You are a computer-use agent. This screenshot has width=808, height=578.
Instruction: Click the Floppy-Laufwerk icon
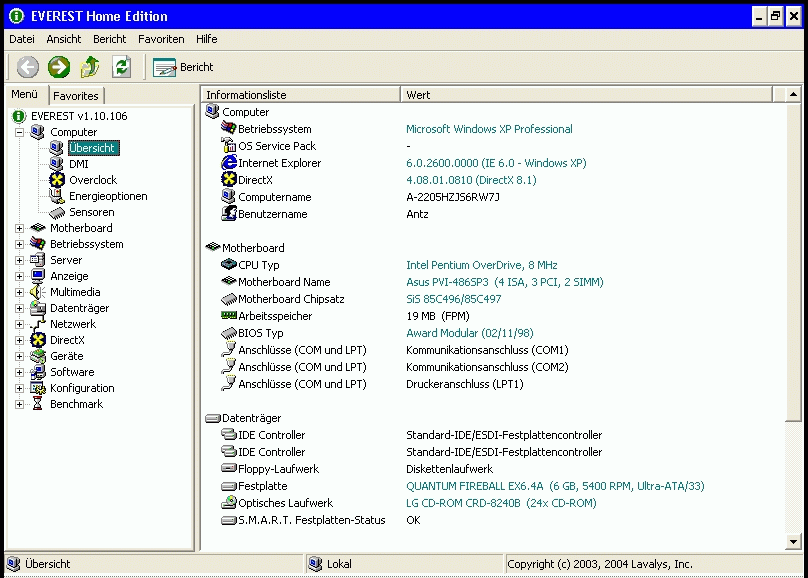[x=229, y=468]
